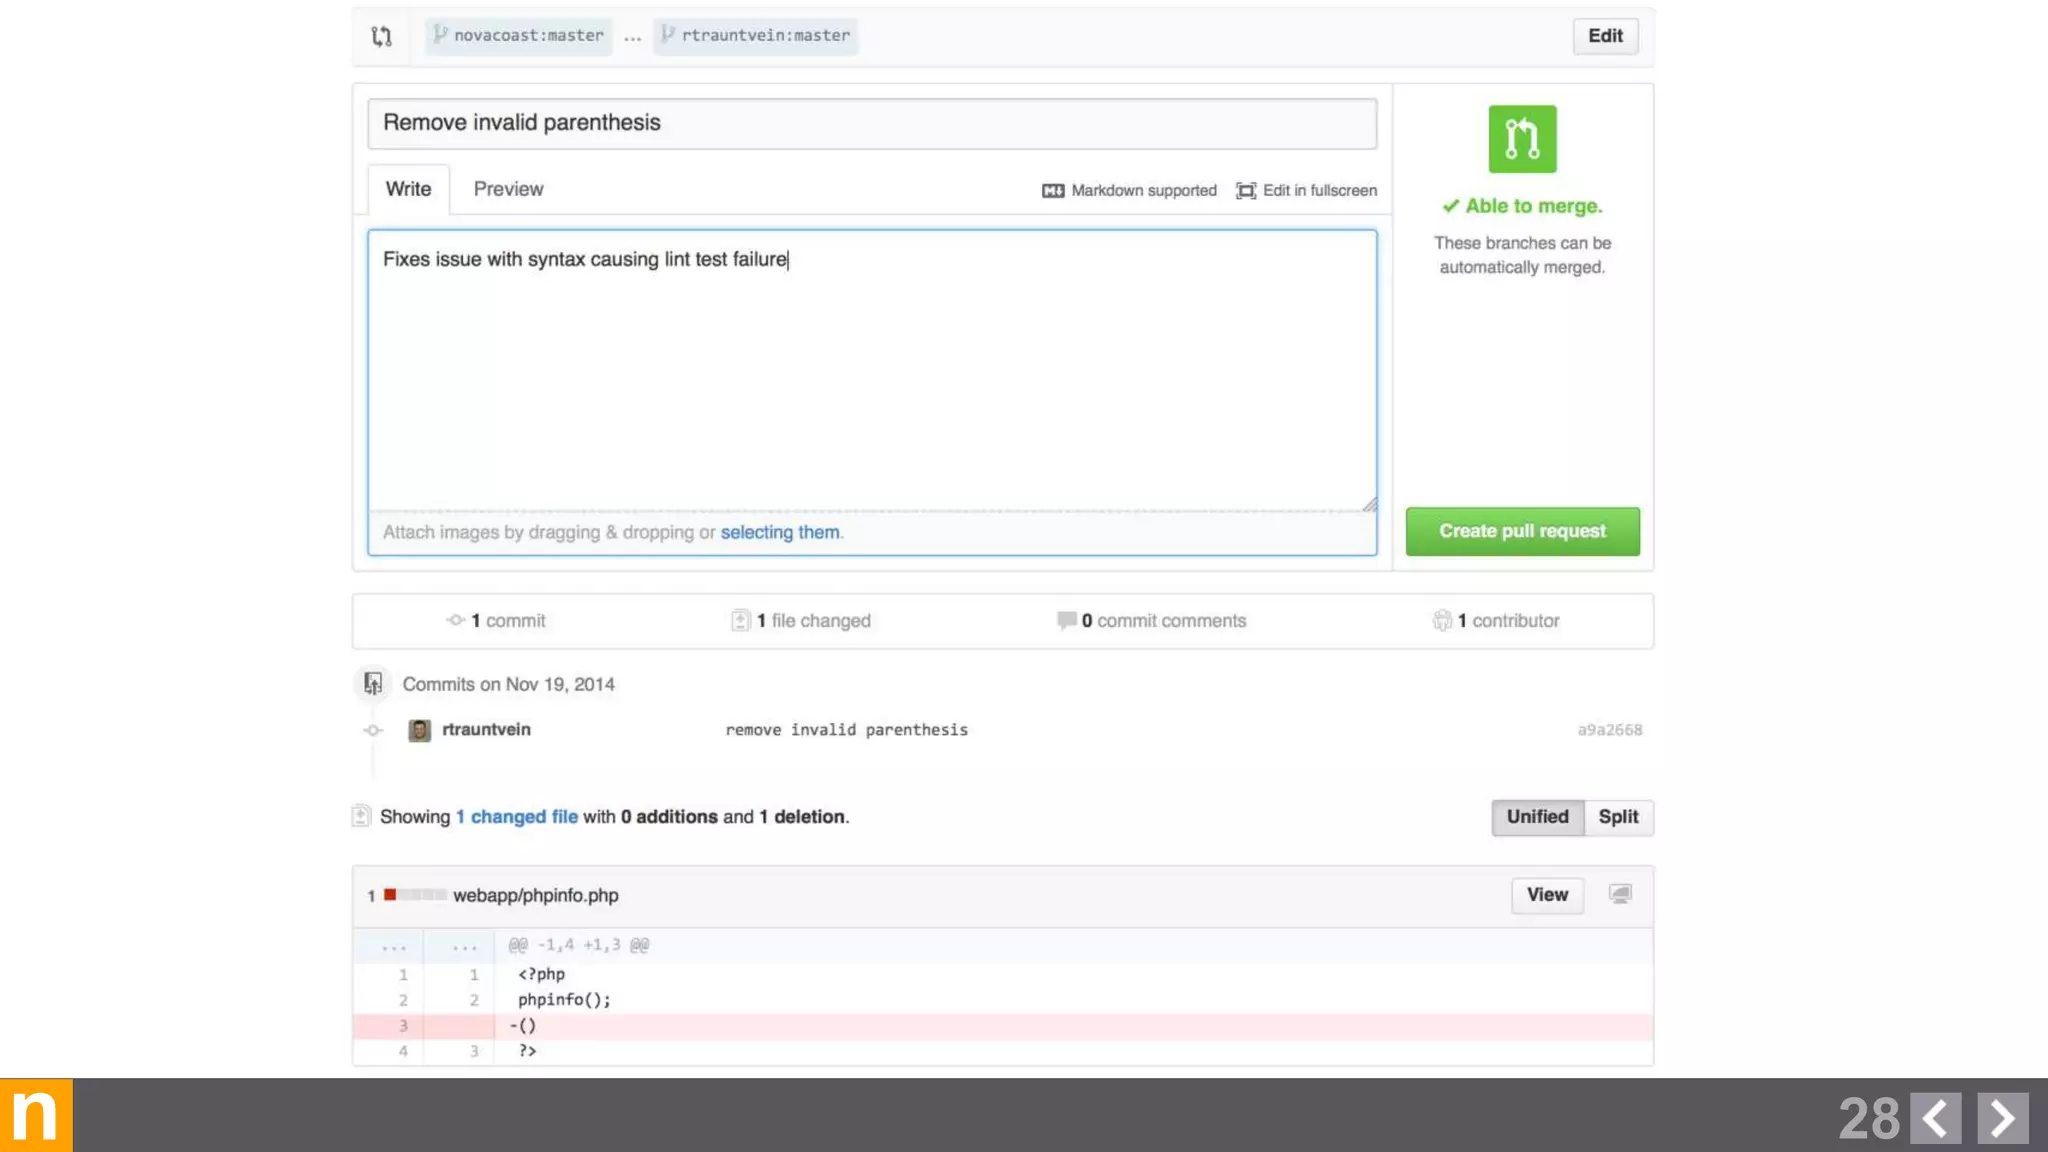Click the Create pull request button
The width and height of the screenshot is (2048, 1152).
[1521, 531]
